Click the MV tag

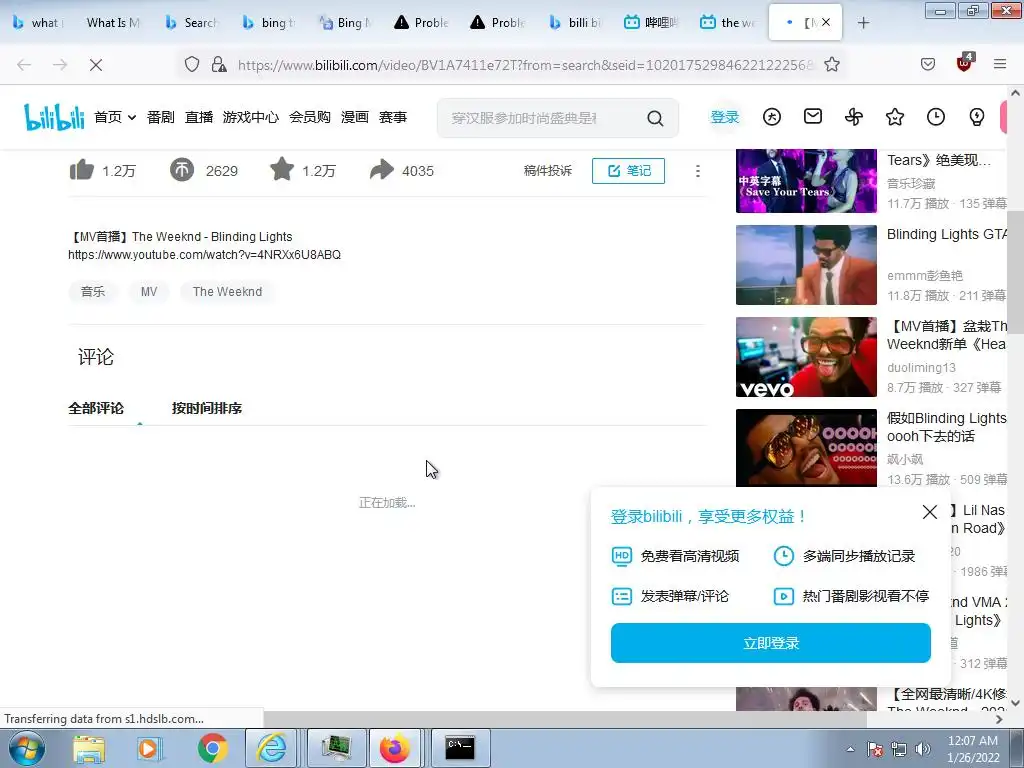[x=149, y=291]
